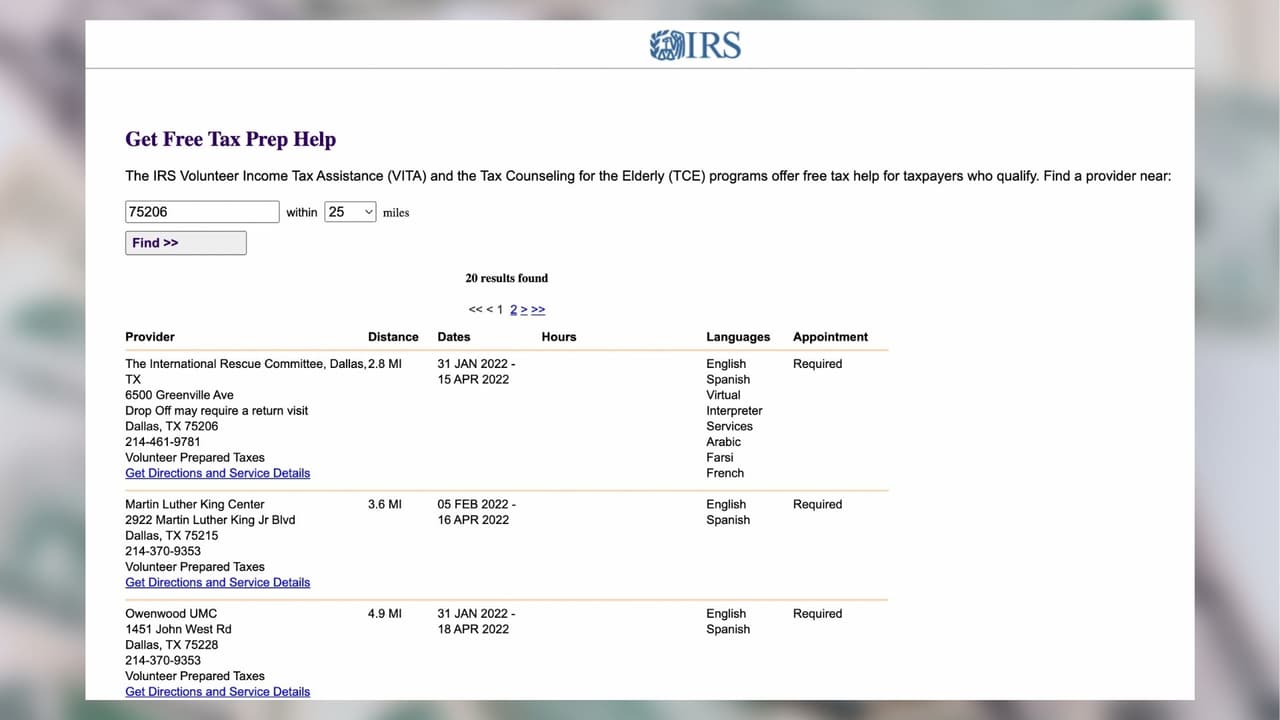Click the Find >> button

click(185, 242)
